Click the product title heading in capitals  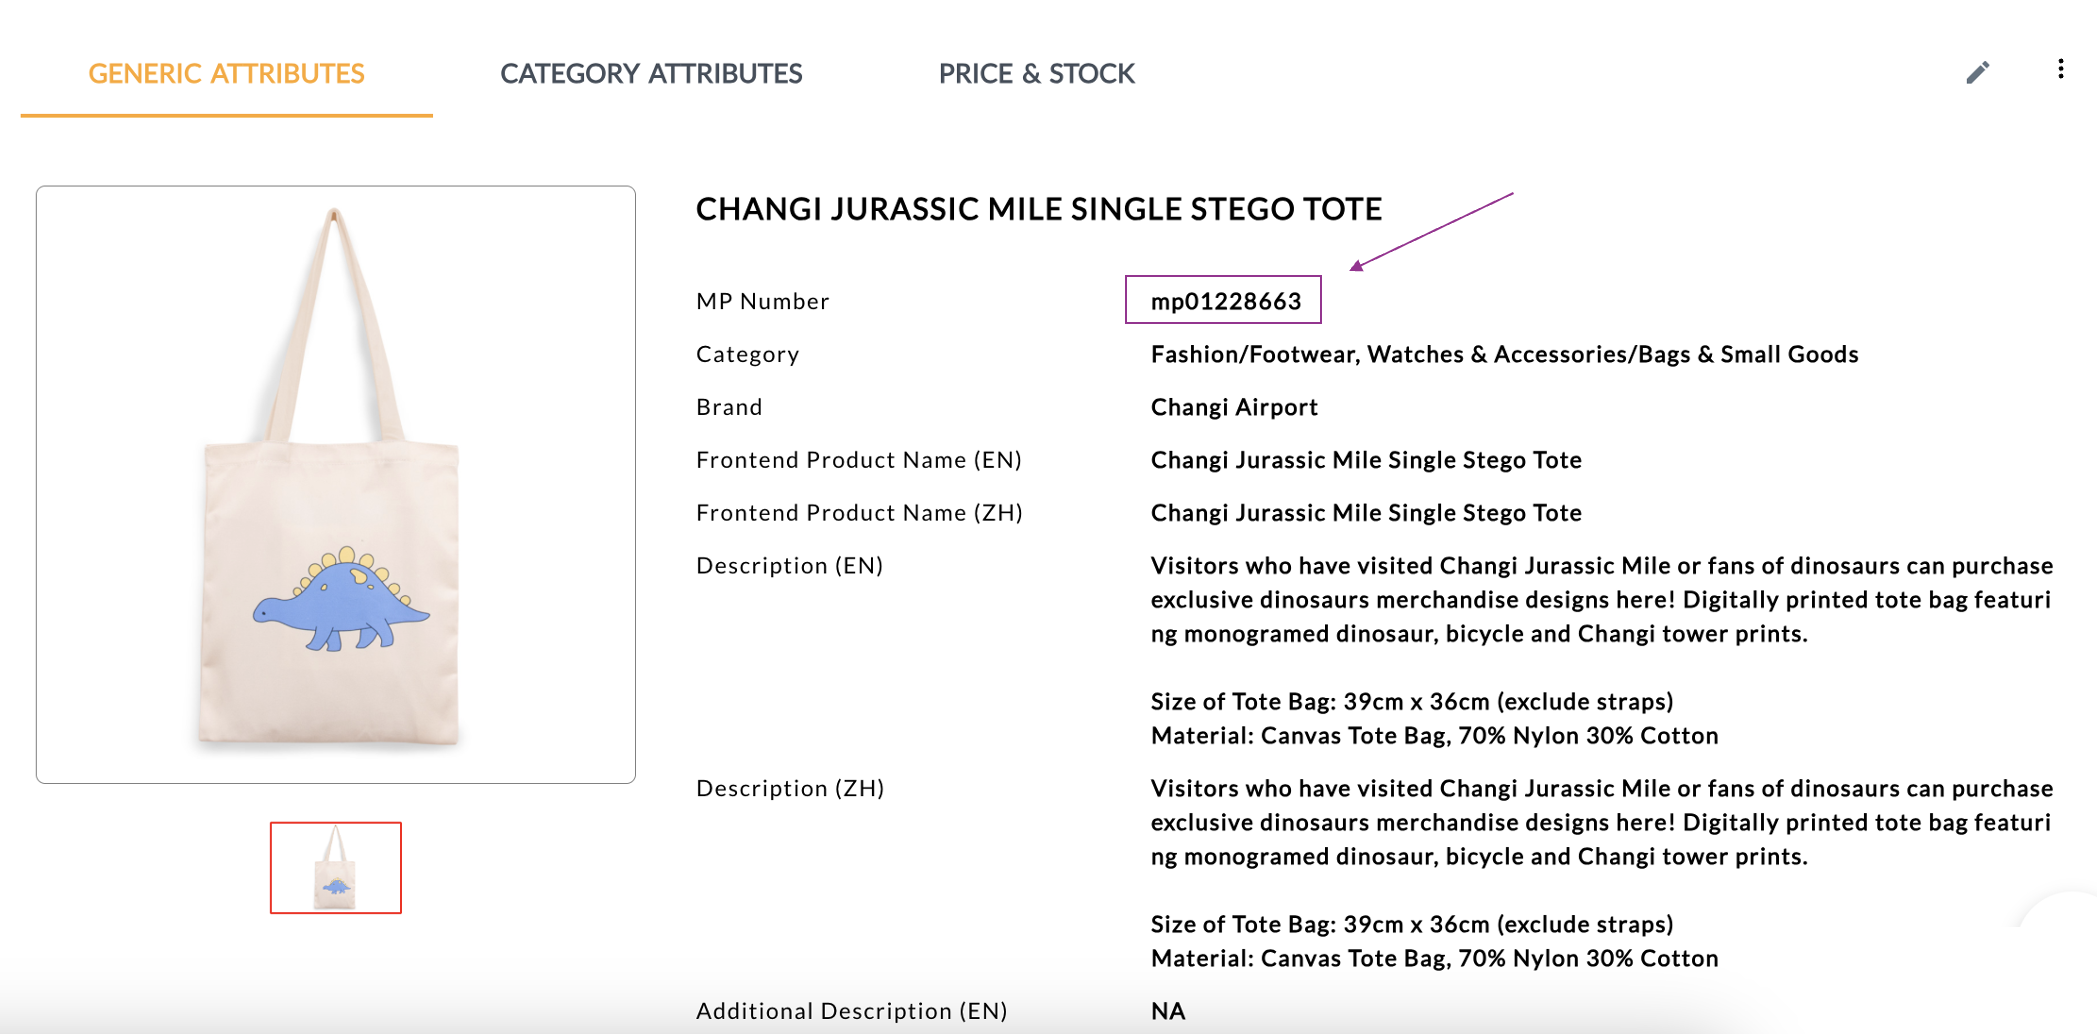tap(1038, 209)
